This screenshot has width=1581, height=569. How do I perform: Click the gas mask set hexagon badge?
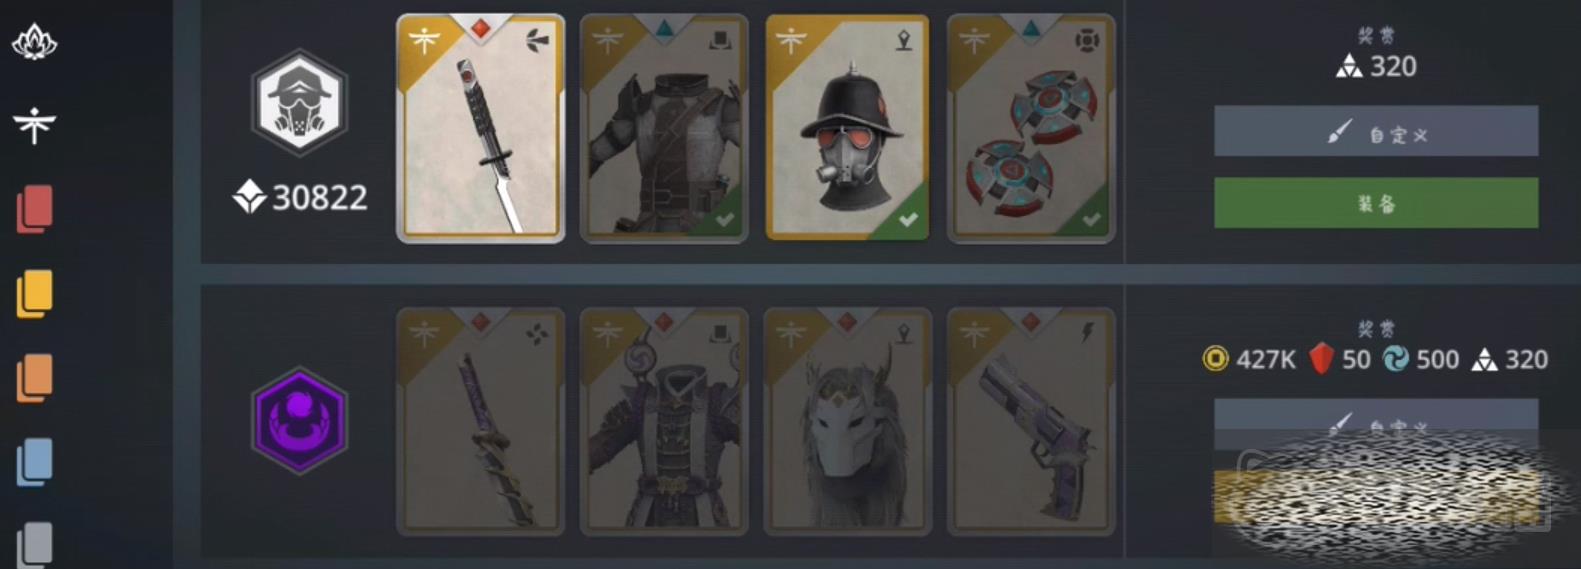click(299, 102)
